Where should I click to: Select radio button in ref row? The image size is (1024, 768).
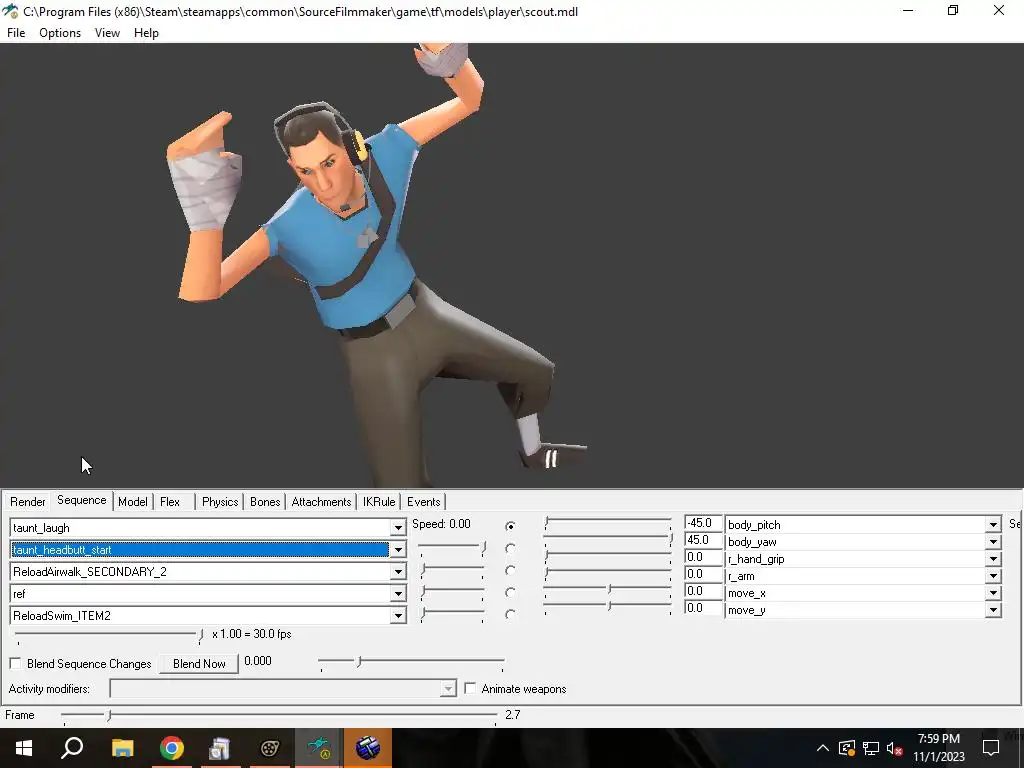(x=510, y=592)
